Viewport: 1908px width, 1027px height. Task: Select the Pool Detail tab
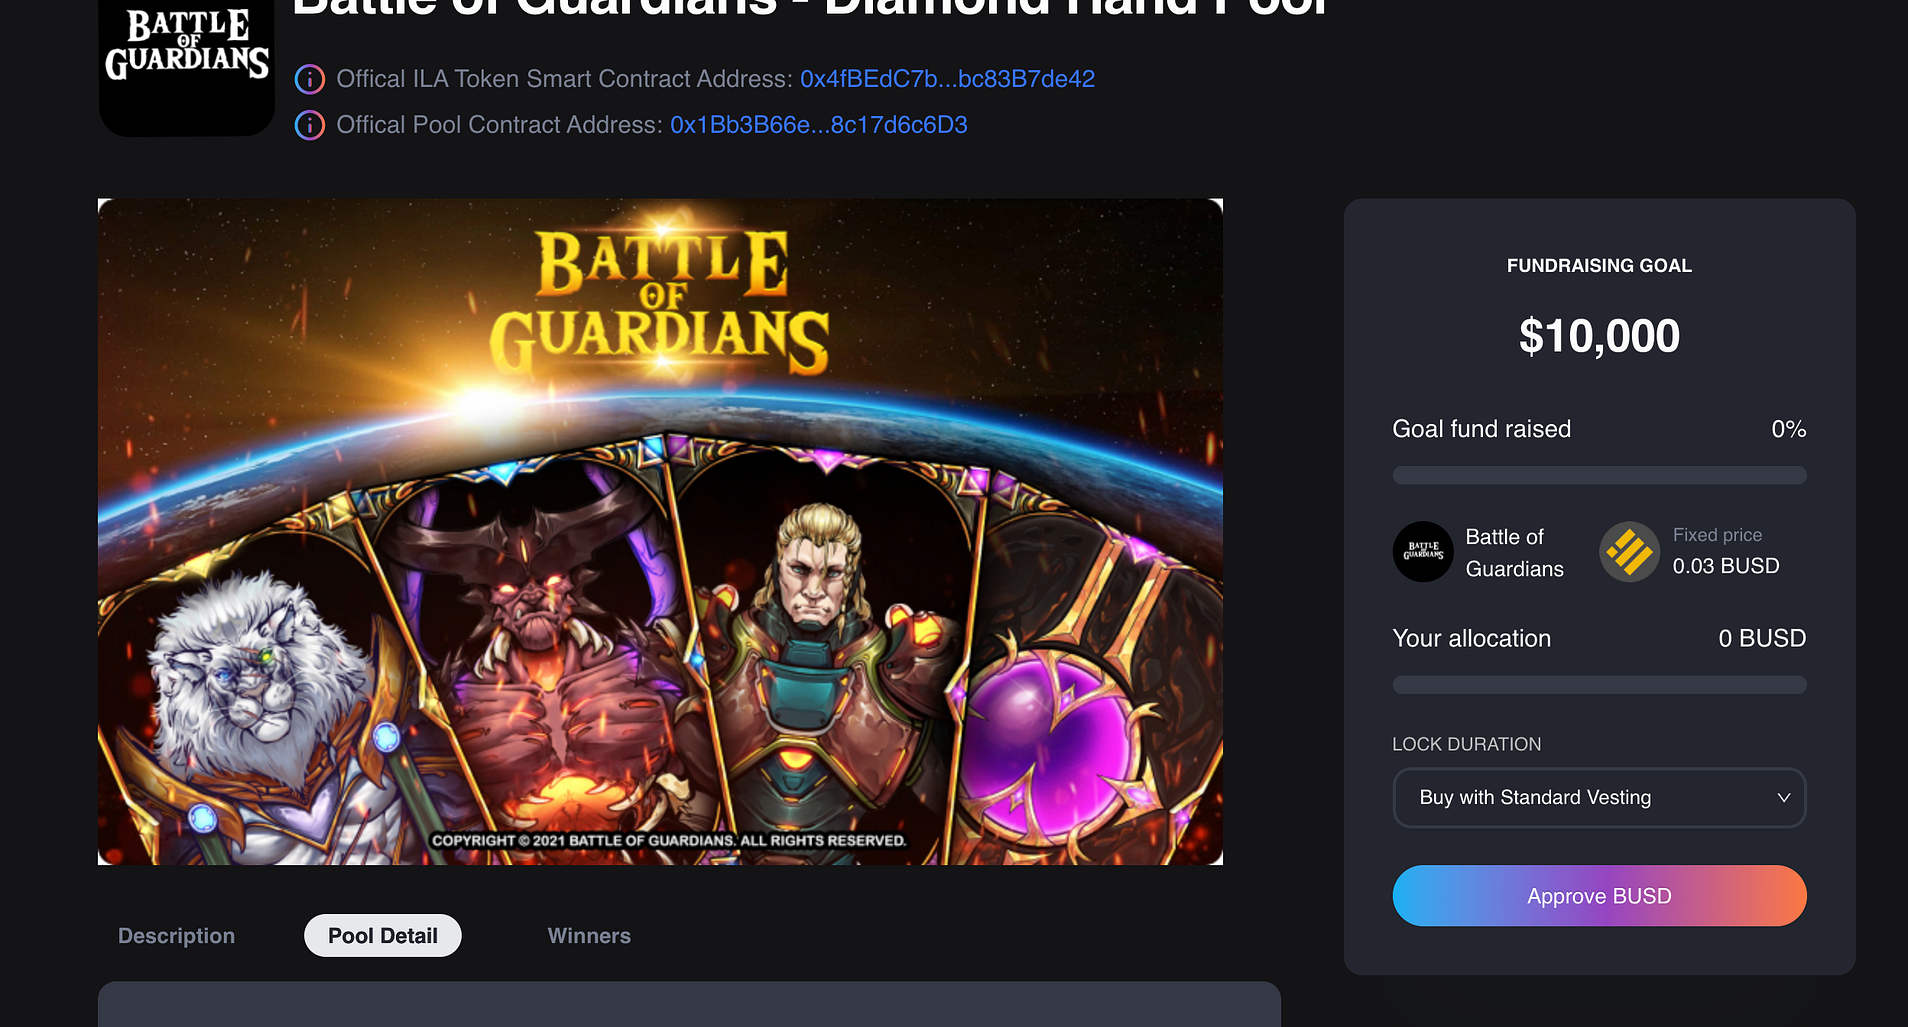pos(383,936)
